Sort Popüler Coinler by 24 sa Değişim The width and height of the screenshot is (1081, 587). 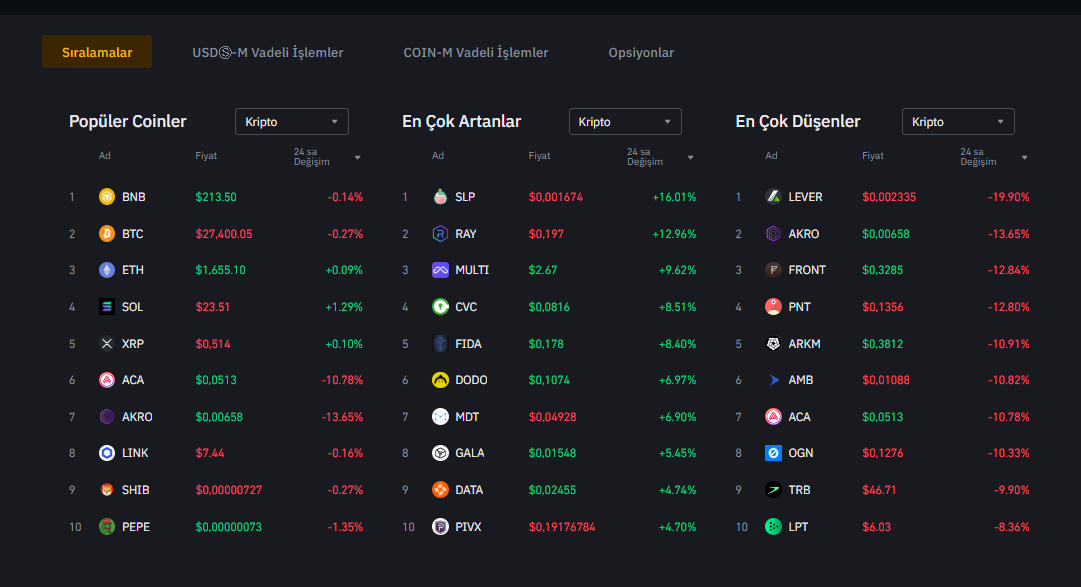357,158
